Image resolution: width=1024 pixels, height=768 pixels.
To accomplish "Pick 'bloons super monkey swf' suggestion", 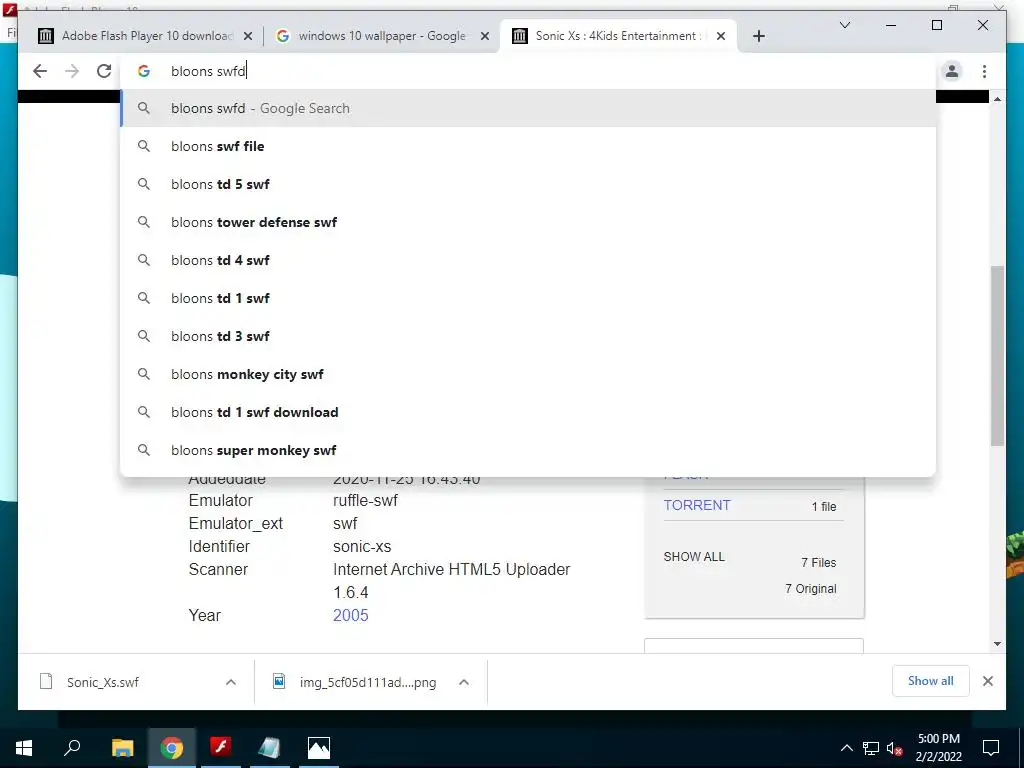I will pyautogui.click(x=528, y=450).
